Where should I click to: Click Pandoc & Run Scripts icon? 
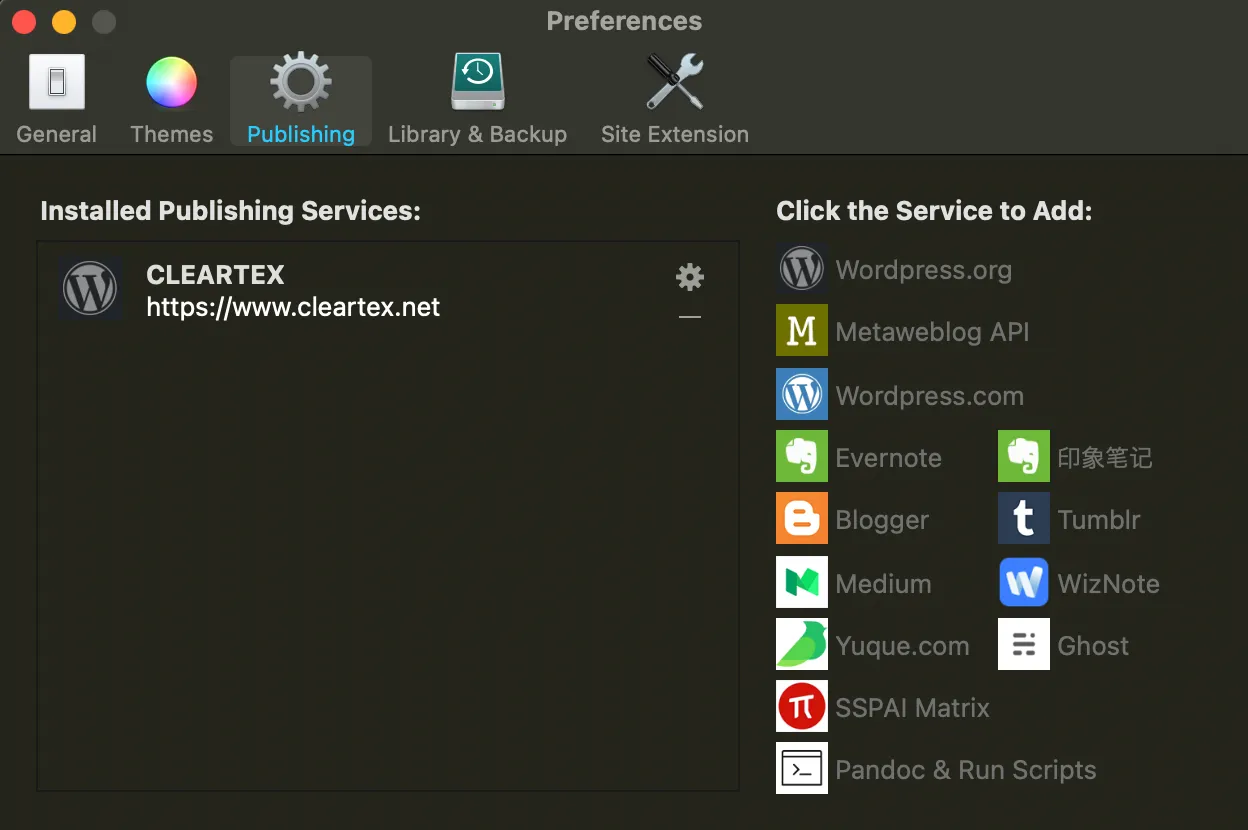[802, 769]
